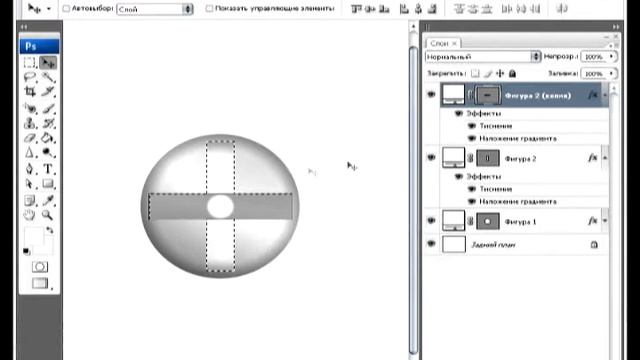640x360 pixels.
Task: Select the Hand tool
Action: (29, 215)
